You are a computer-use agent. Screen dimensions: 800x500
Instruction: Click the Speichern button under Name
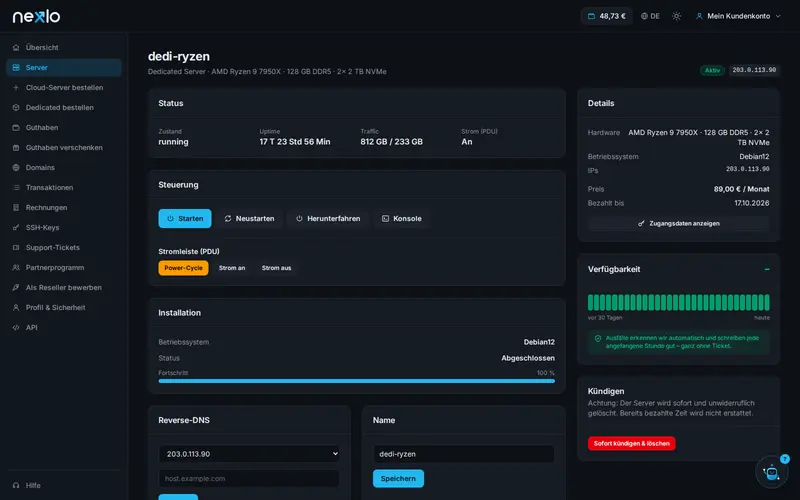coord(398,479)
